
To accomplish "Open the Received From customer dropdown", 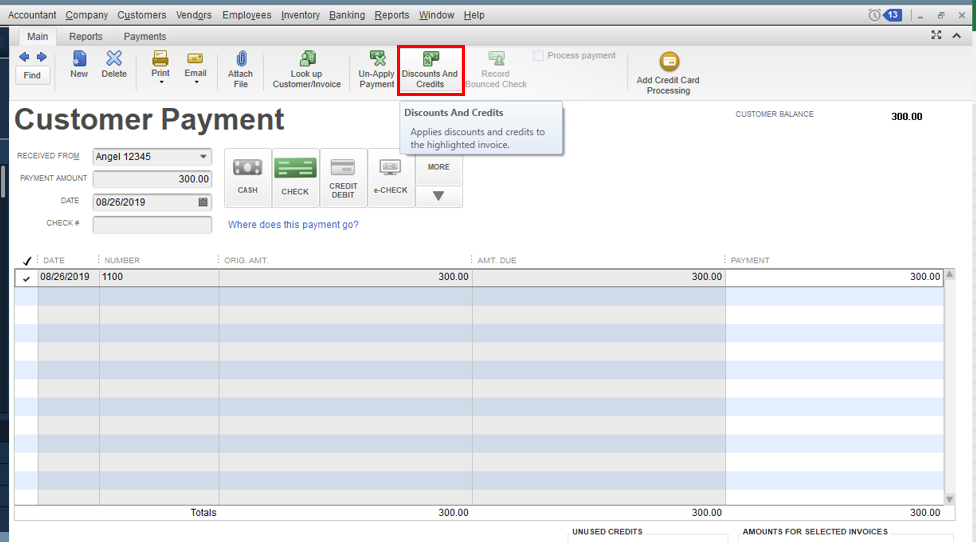I will tap(203, 157).
